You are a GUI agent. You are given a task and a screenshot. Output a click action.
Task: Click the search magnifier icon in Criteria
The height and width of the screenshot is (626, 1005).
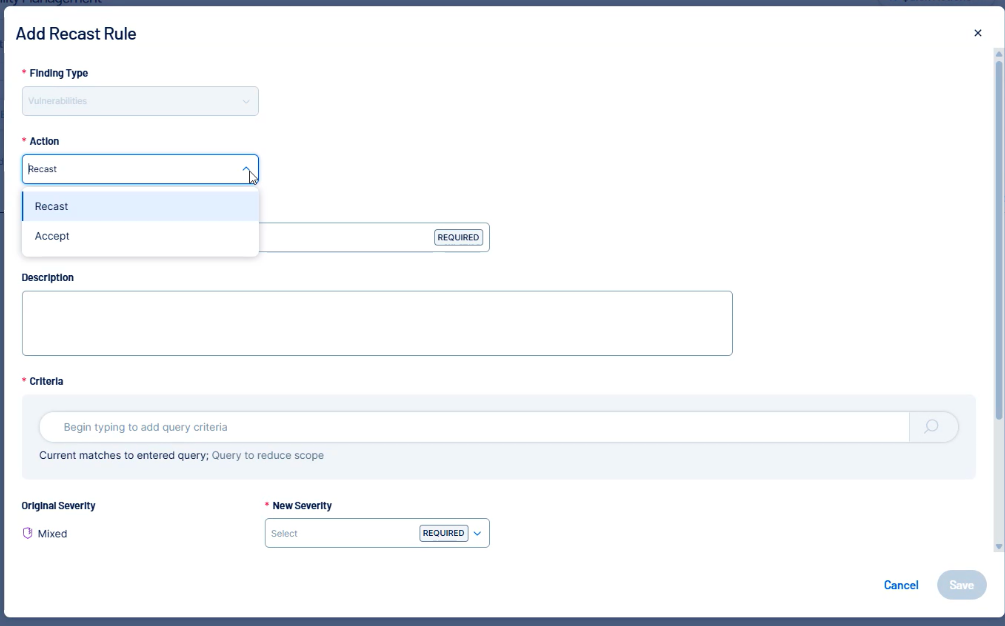coord(932,427)
